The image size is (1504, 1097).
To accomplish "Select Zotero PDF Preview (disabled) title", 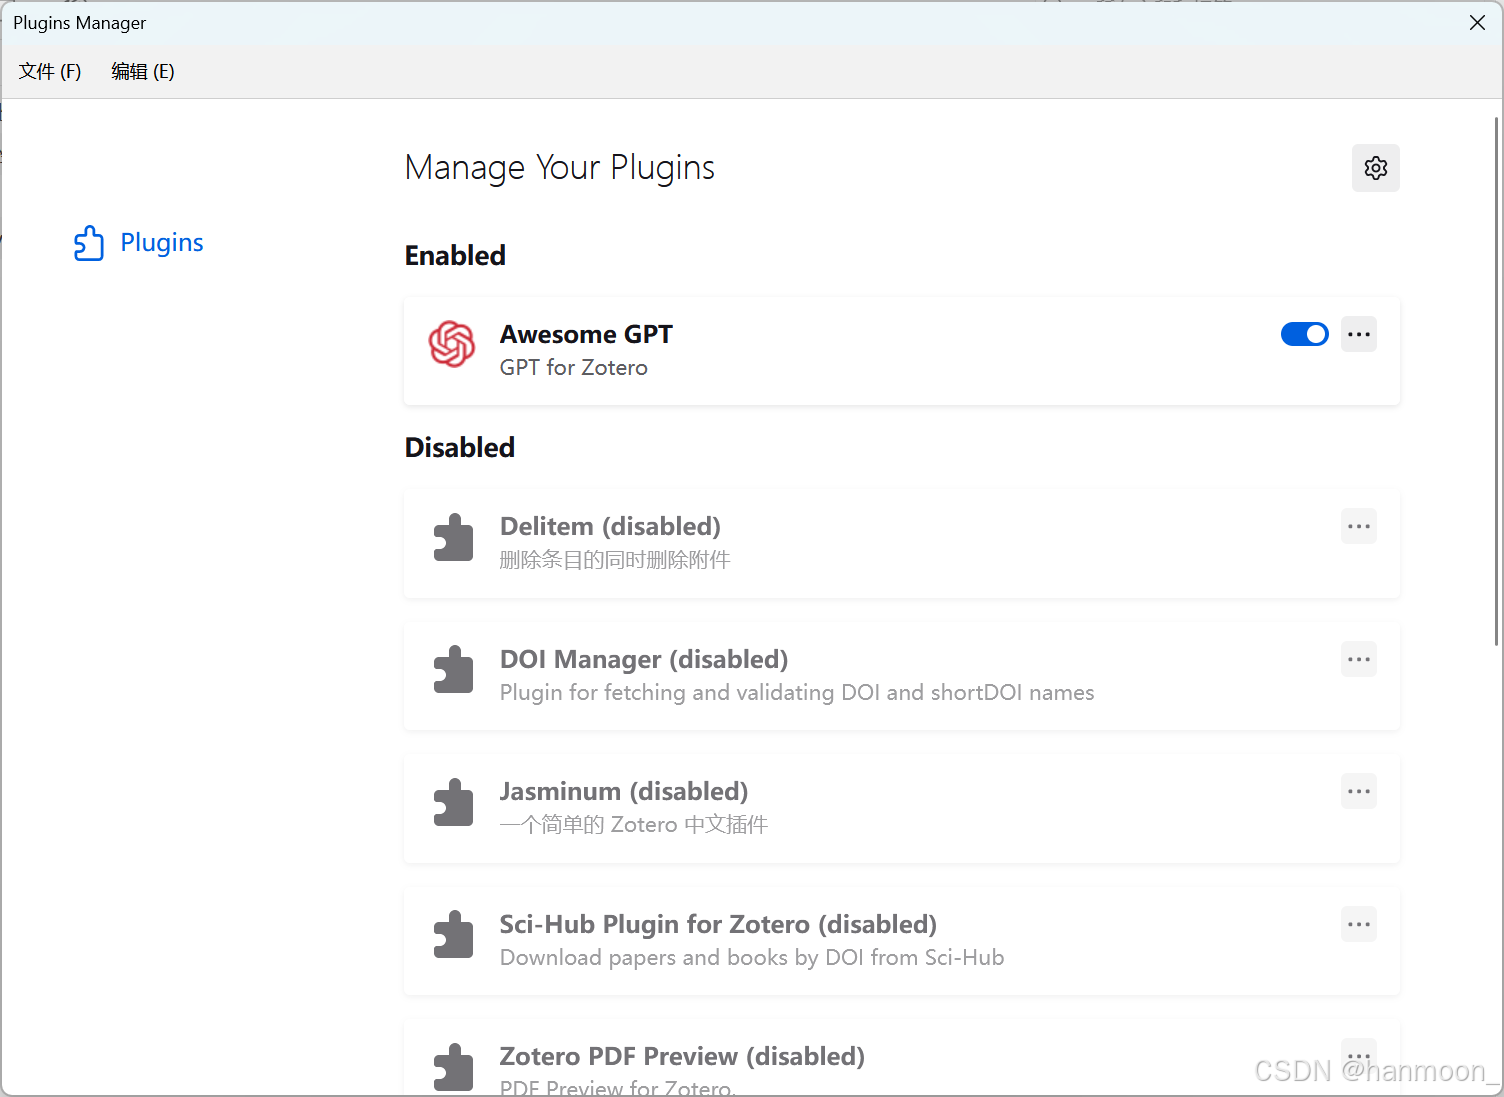I will click(682, 1056).
